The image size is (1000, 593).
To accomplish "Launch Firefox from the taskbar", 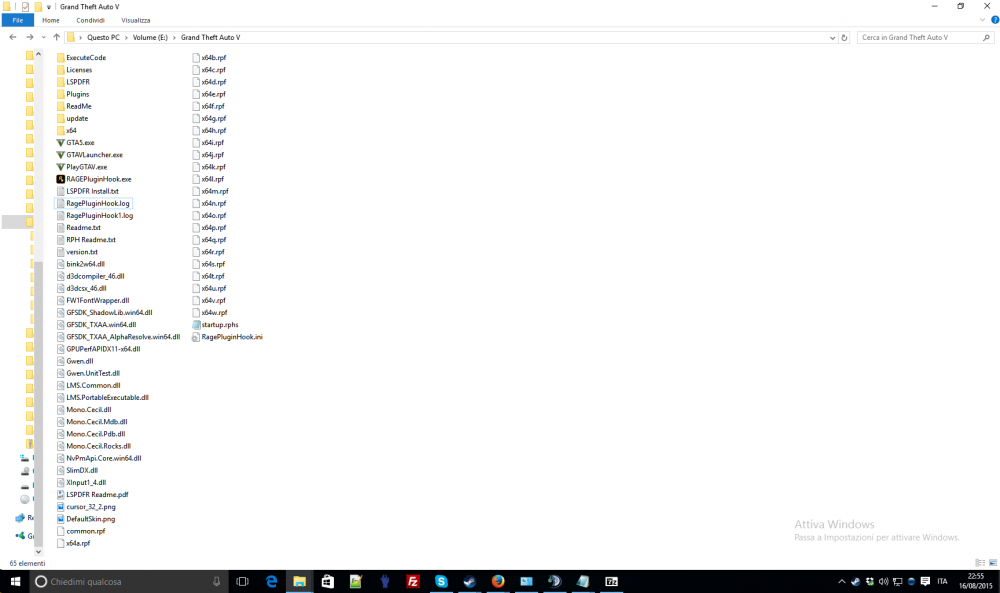I will pyautogui.click(x=498, y=580).
